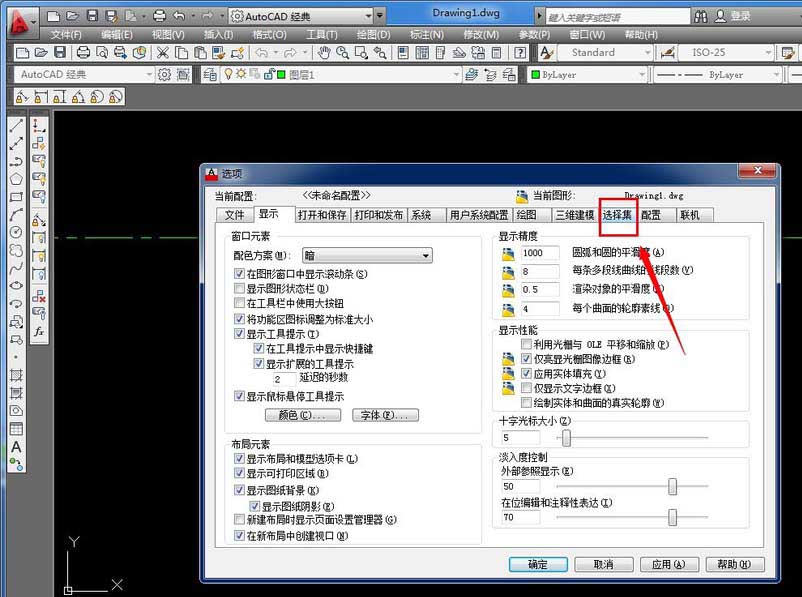The height and width of the screenshot is (597, 802).
Task: Click the 颜色(C) button
Action: (303, 413)
